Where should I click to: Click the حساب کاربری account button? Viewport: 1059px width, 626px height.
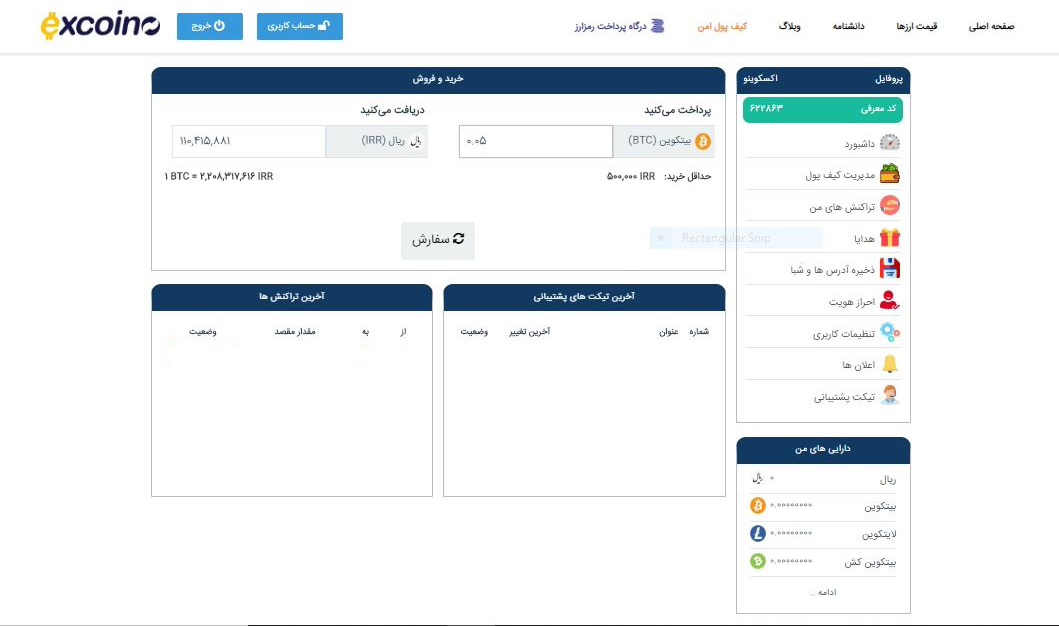tap(300, 26)
